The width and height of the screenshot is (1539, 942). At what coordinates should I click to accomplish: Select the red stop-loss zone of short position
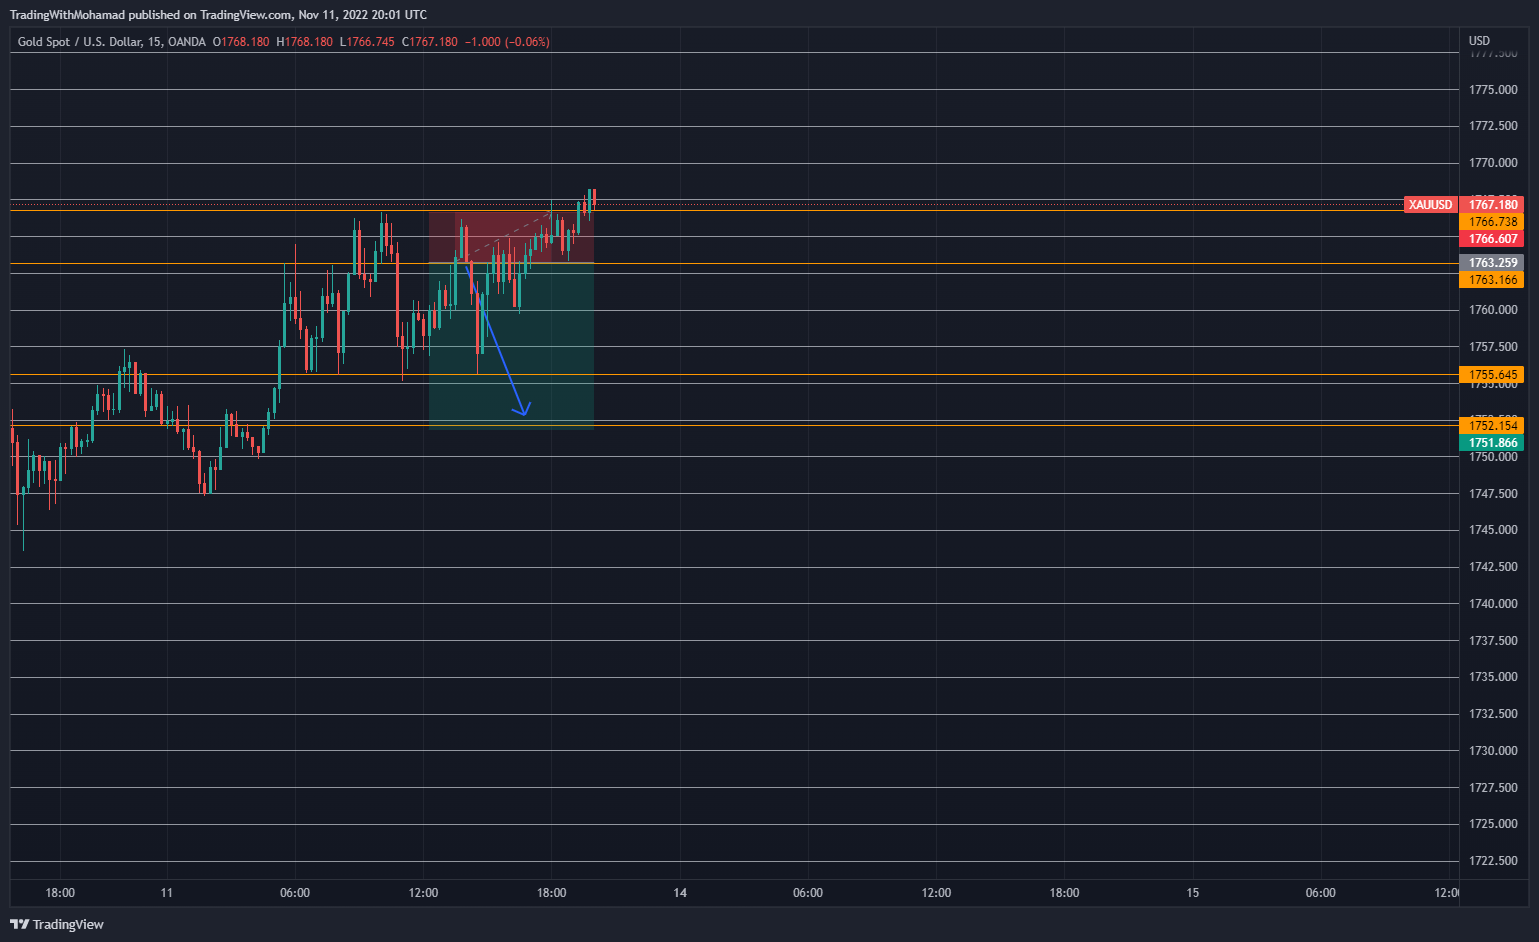click(x=511, y=236)
